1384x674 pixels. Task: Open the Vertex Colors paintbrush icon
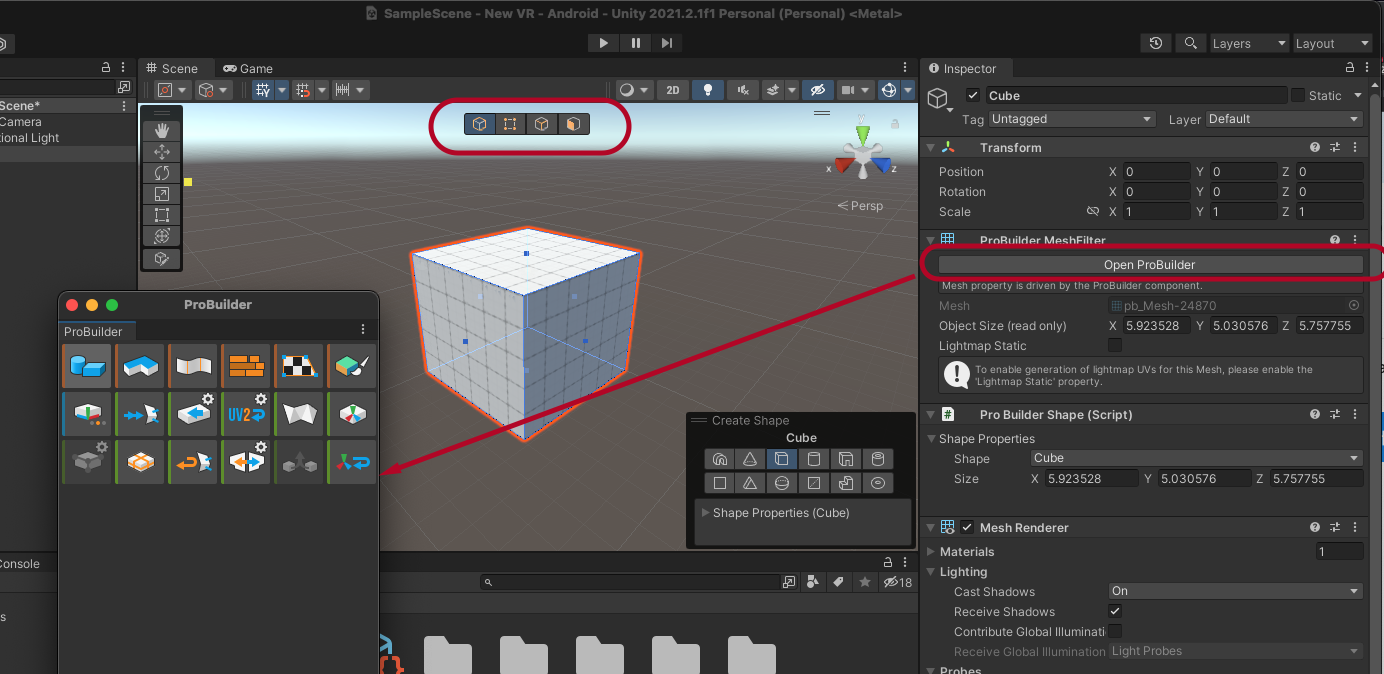[352, 365]
